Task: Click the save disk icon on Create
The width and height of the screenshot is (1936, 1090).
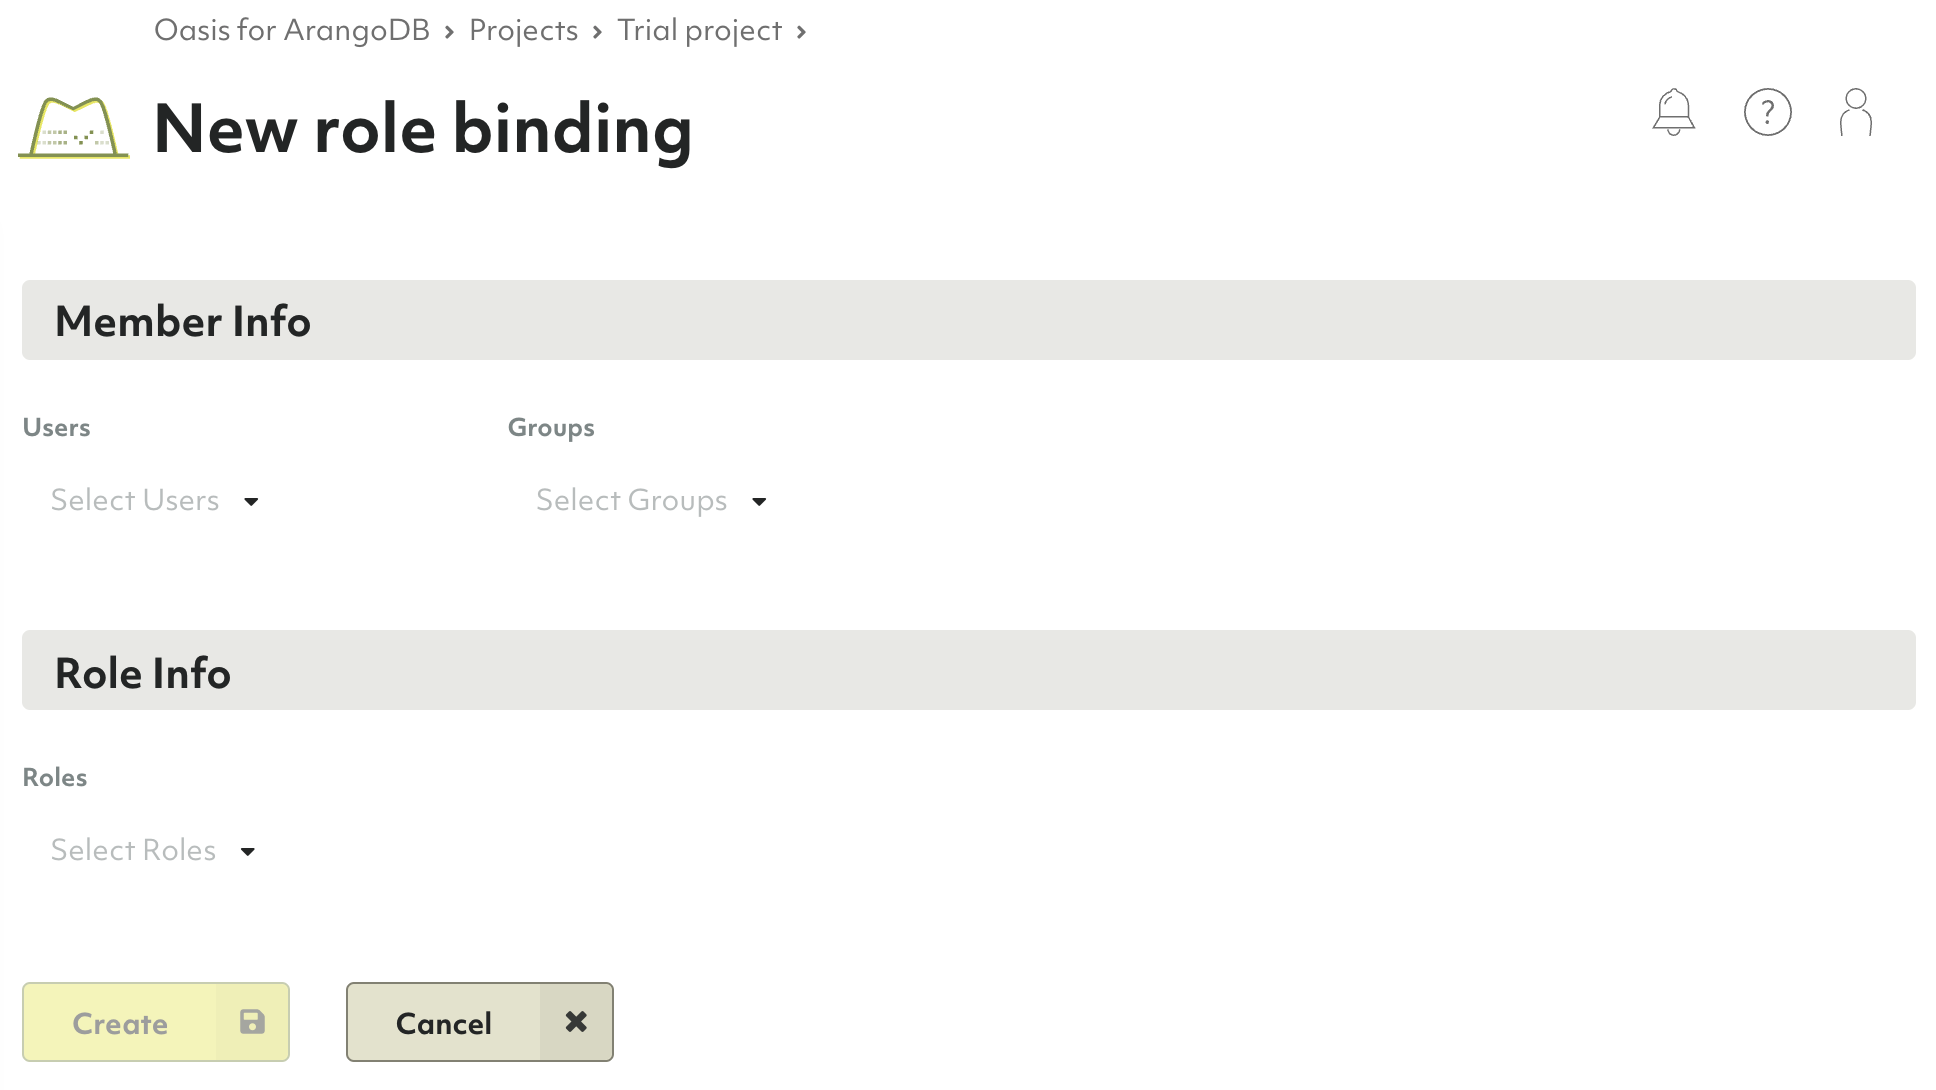Action: (252, 1022)
